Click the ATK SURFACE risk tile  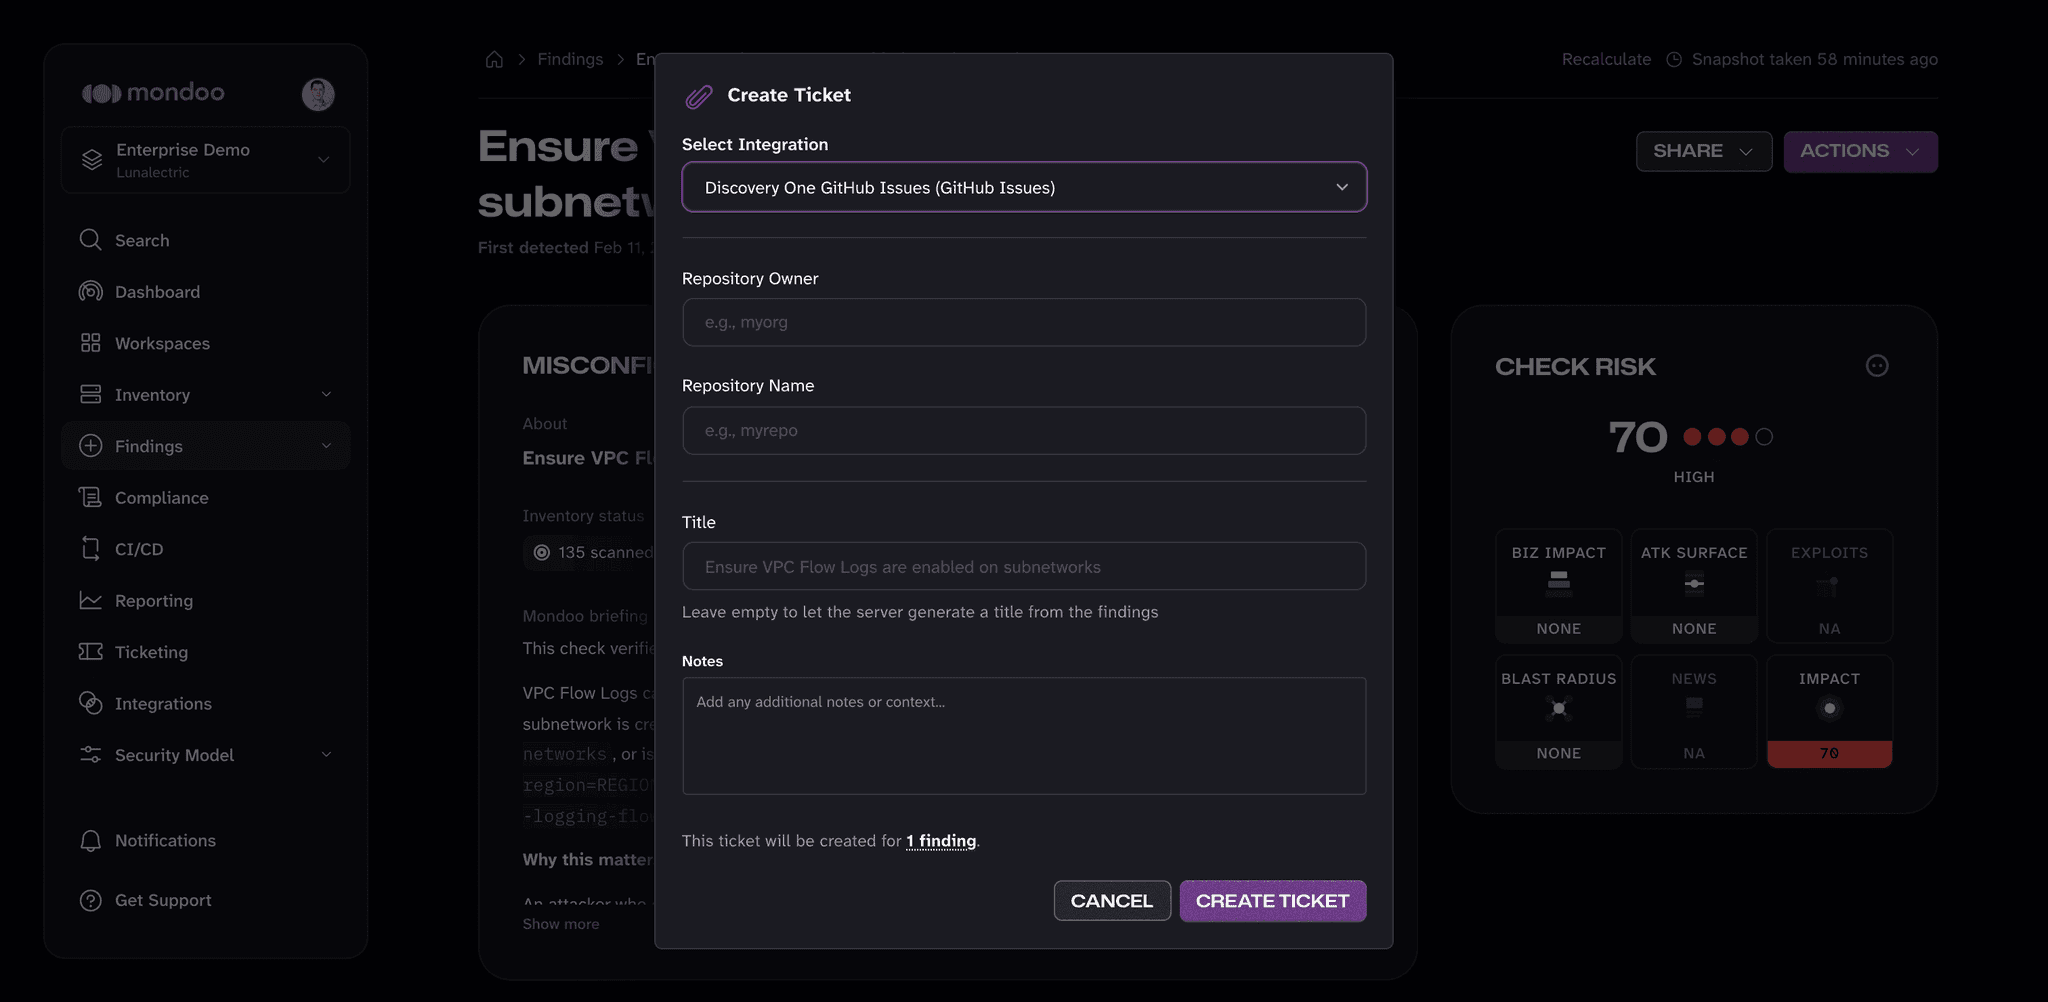tap(1694, 586)
